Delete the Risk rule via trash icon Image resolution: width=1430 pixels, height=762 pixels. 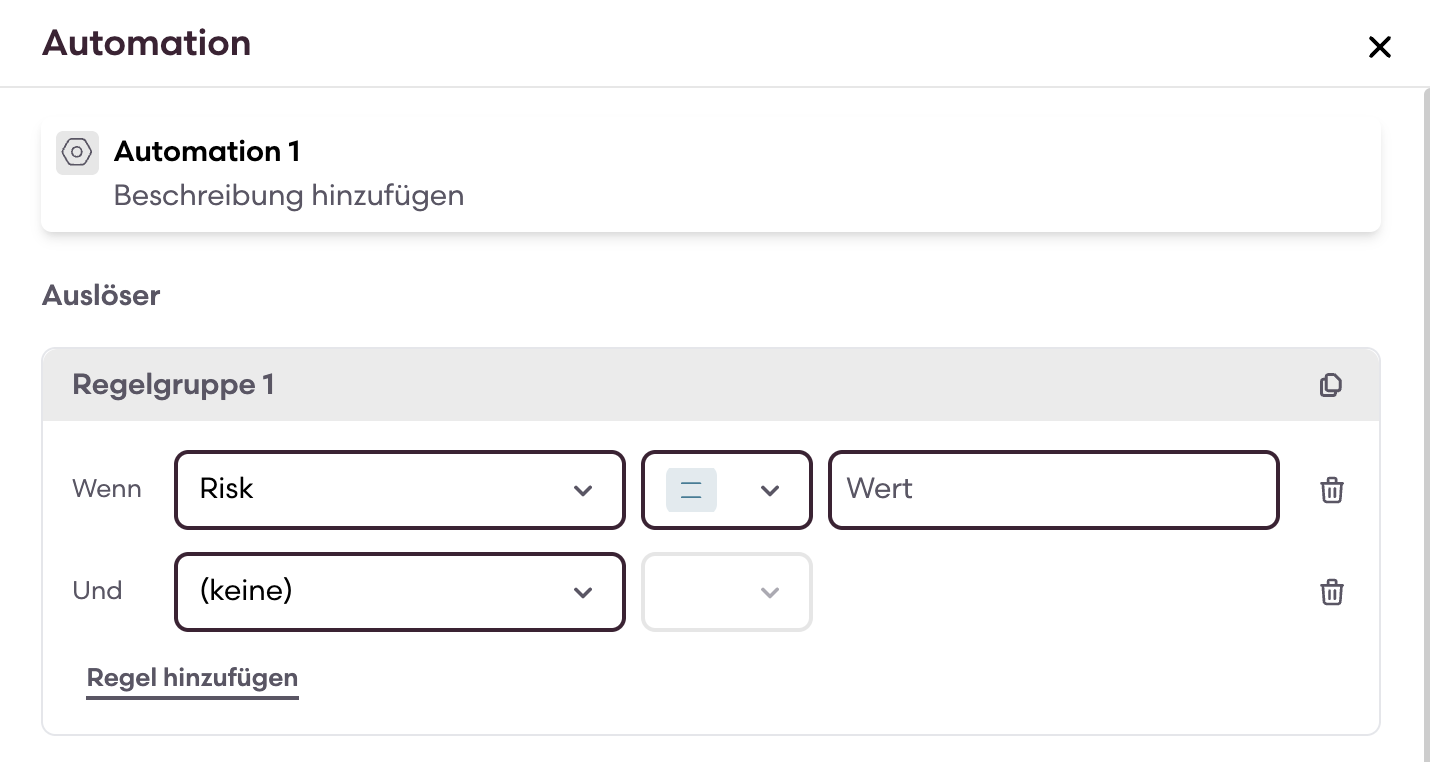(1331, 490)
